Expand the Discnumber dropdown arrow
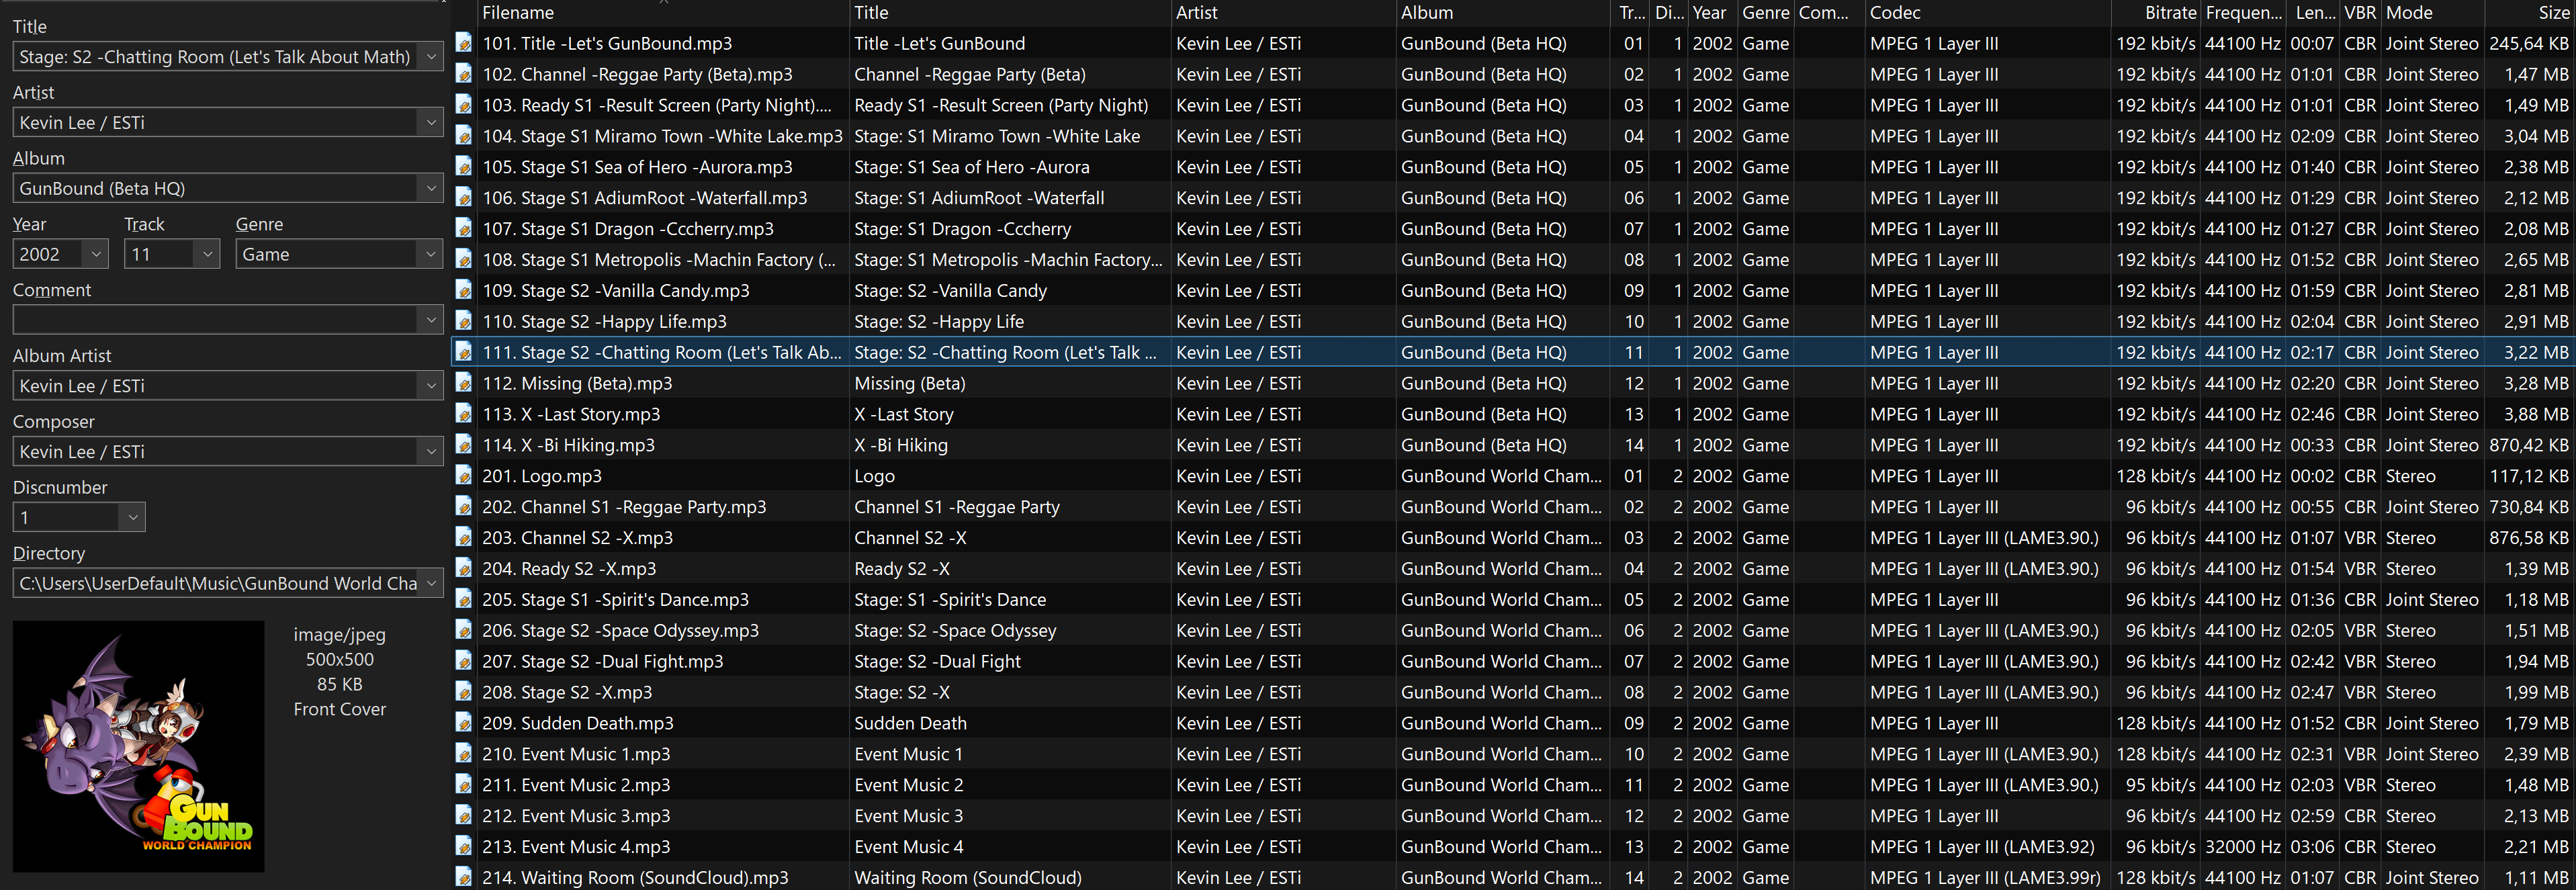 [132, 517]
